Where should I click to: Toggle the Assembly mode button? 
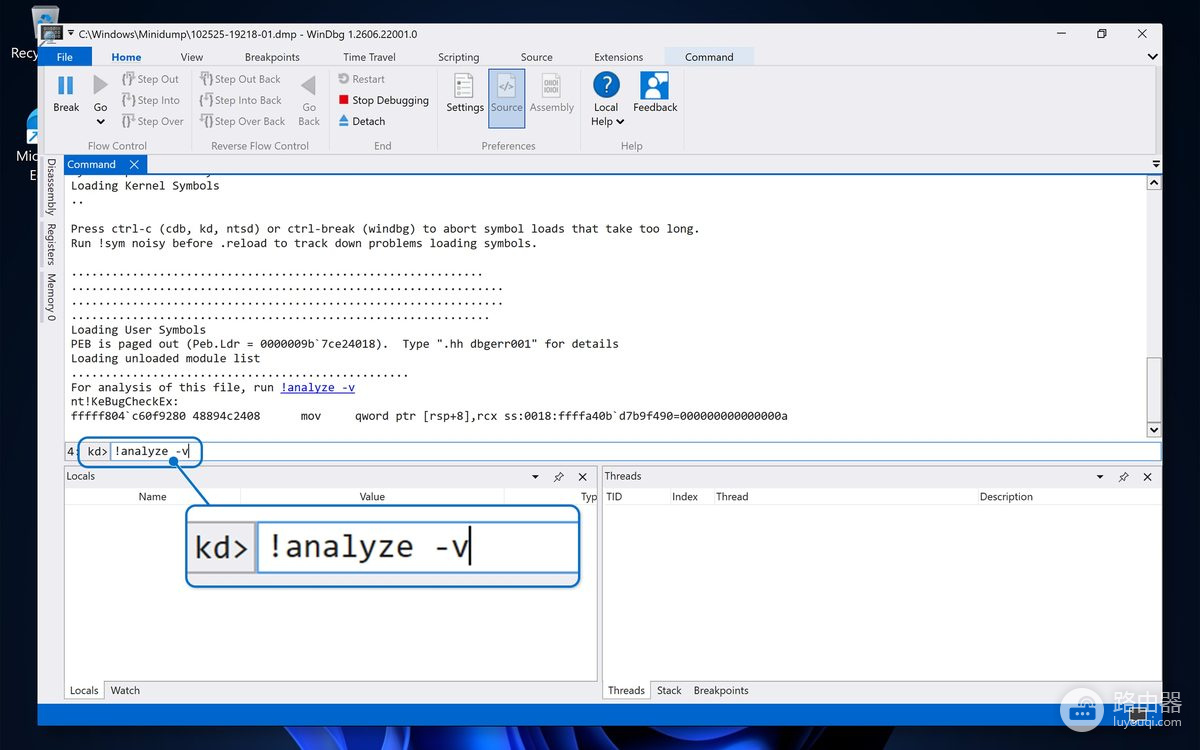(x=552, y=93)
